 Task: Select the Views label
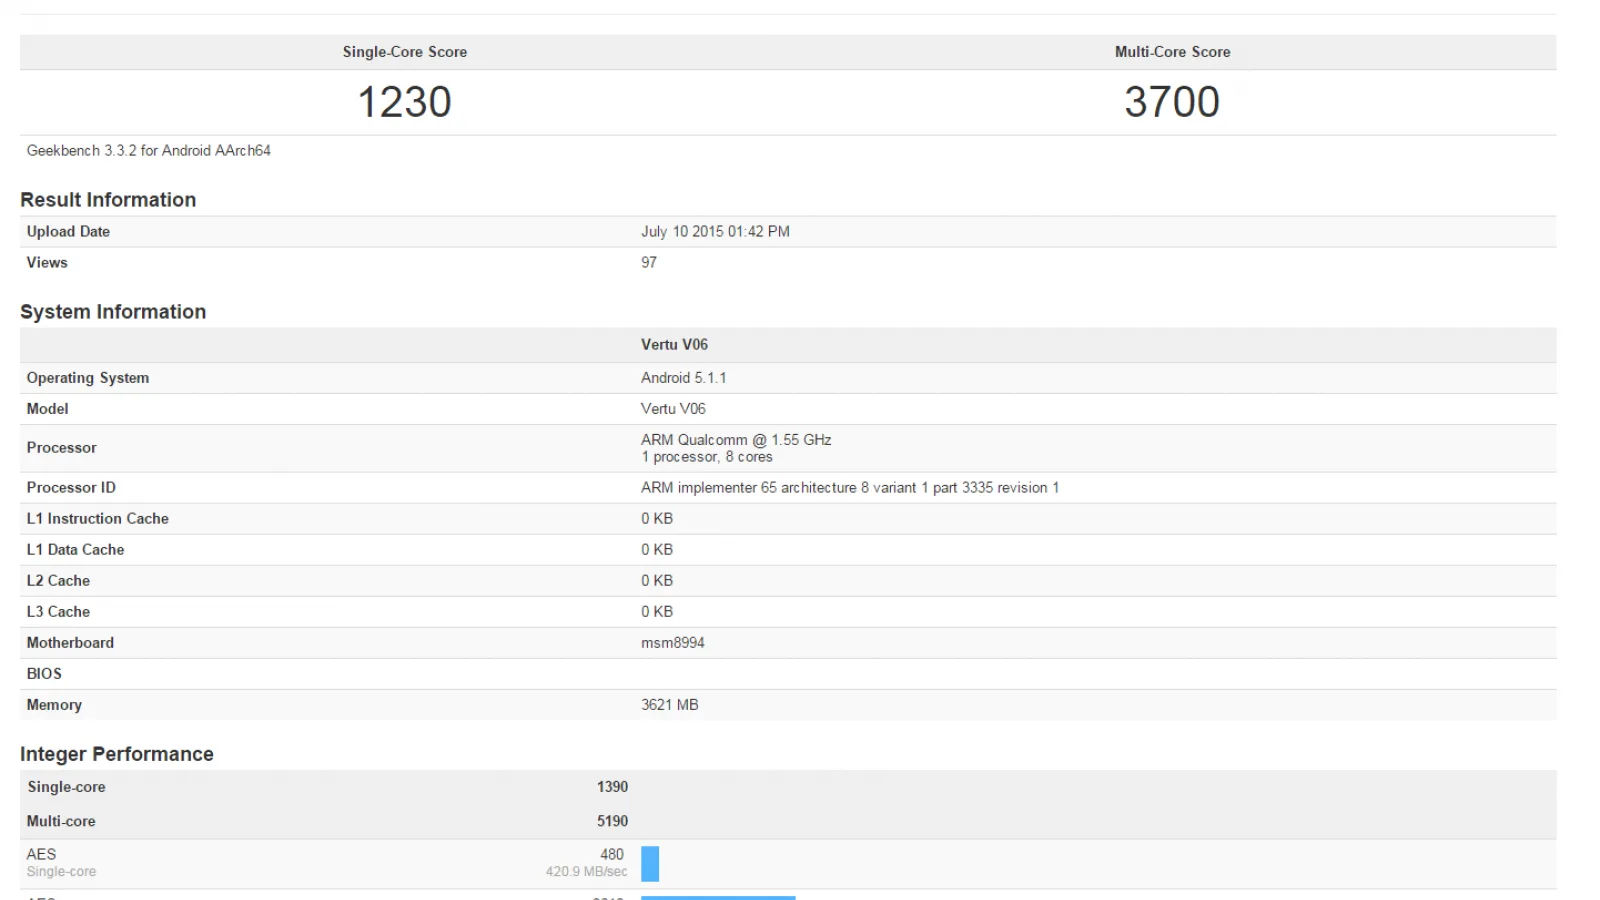tap(47, 262)
